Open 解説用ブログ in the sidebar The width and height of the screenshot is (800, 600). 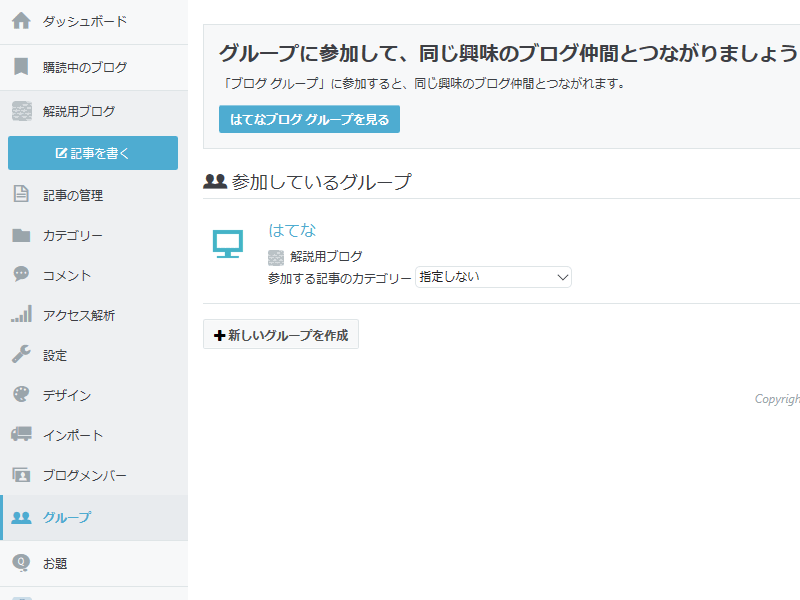tap(94, 111)
